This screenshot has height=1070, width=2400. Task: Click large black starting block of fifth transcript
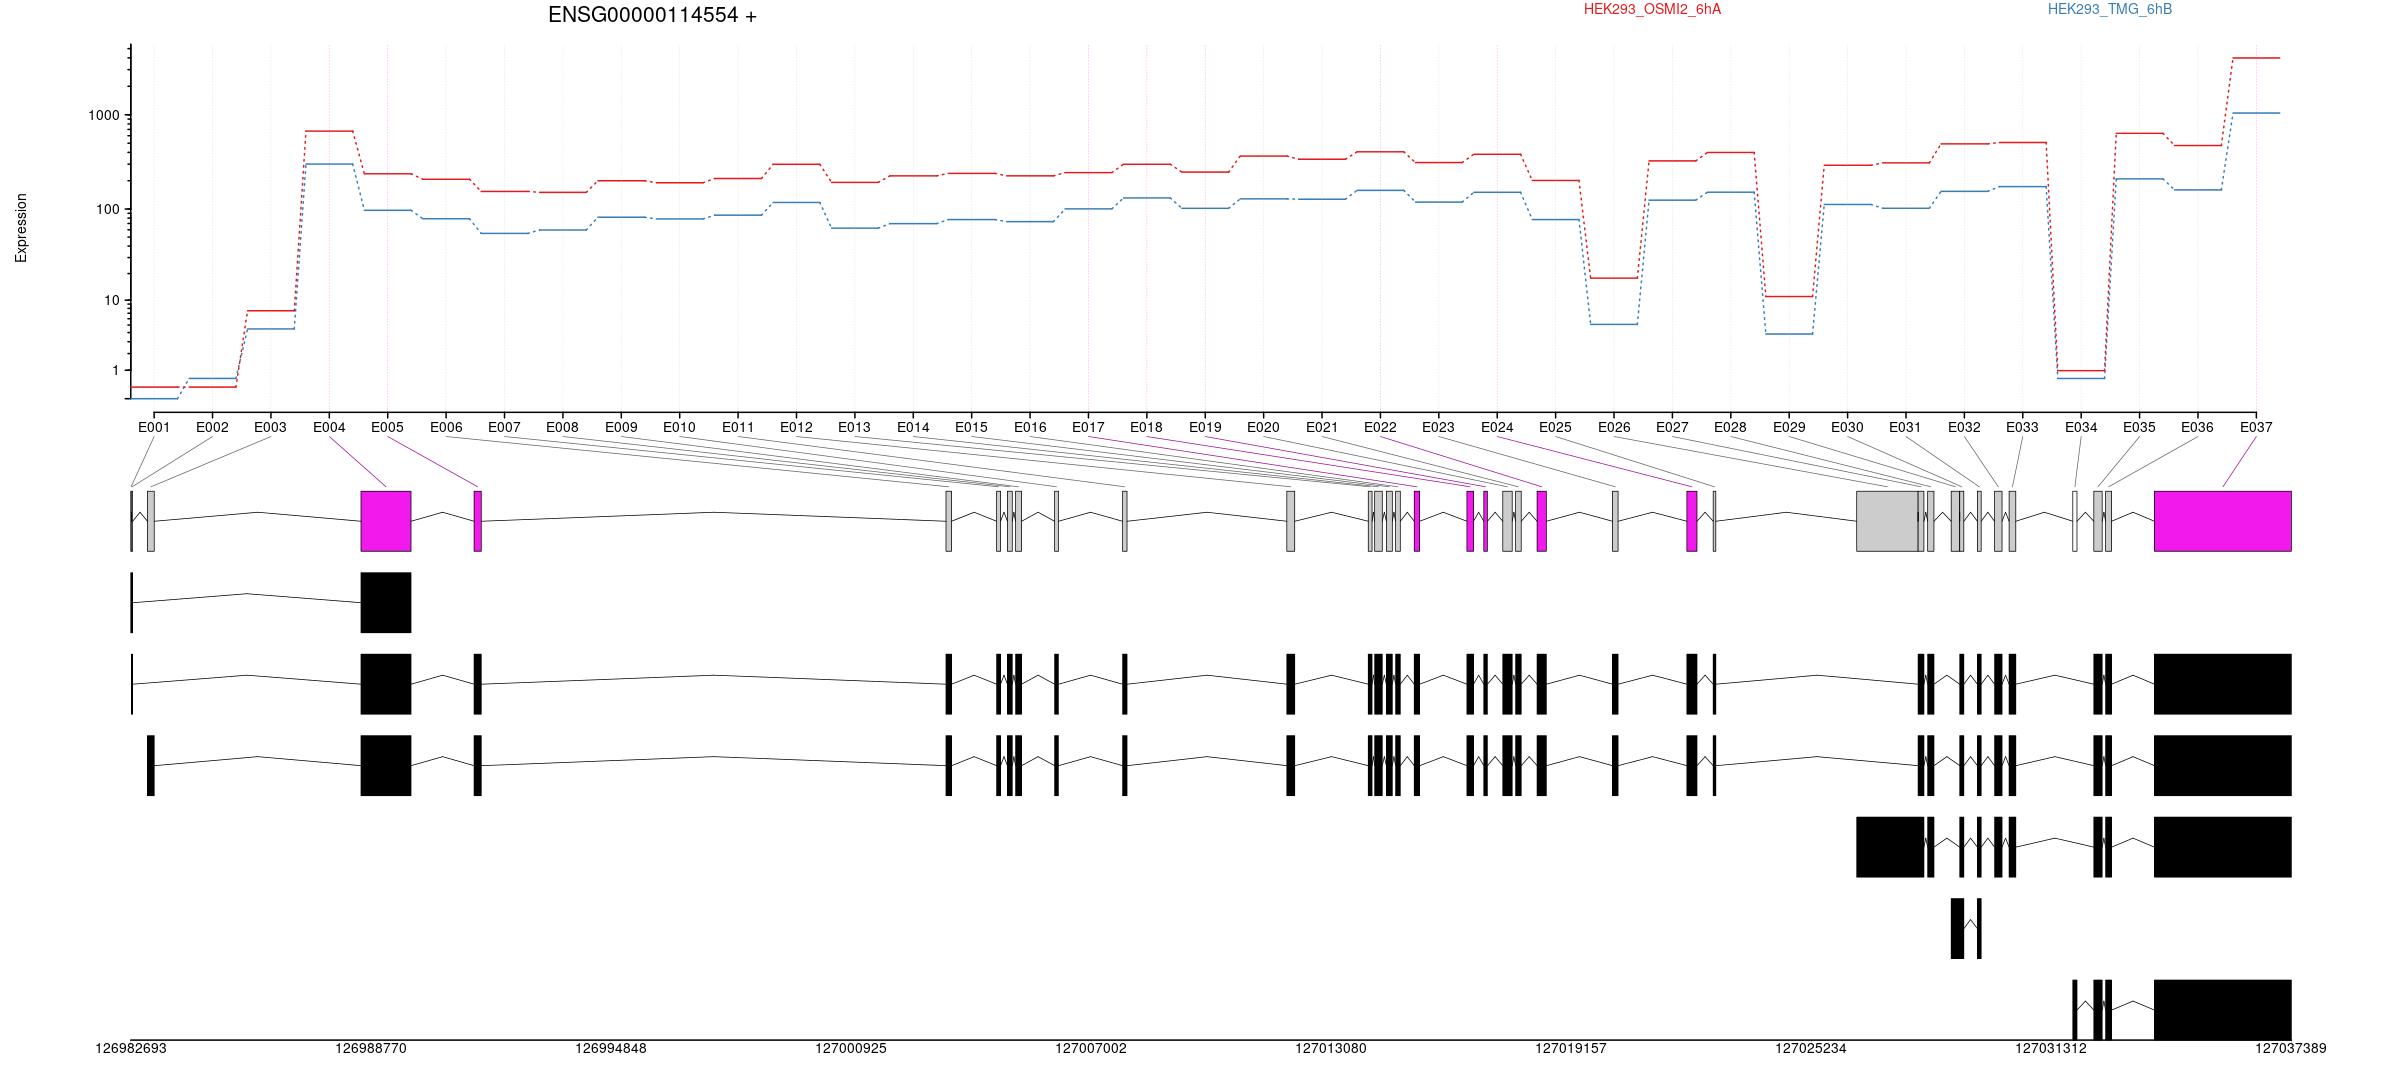point(1890,847)
